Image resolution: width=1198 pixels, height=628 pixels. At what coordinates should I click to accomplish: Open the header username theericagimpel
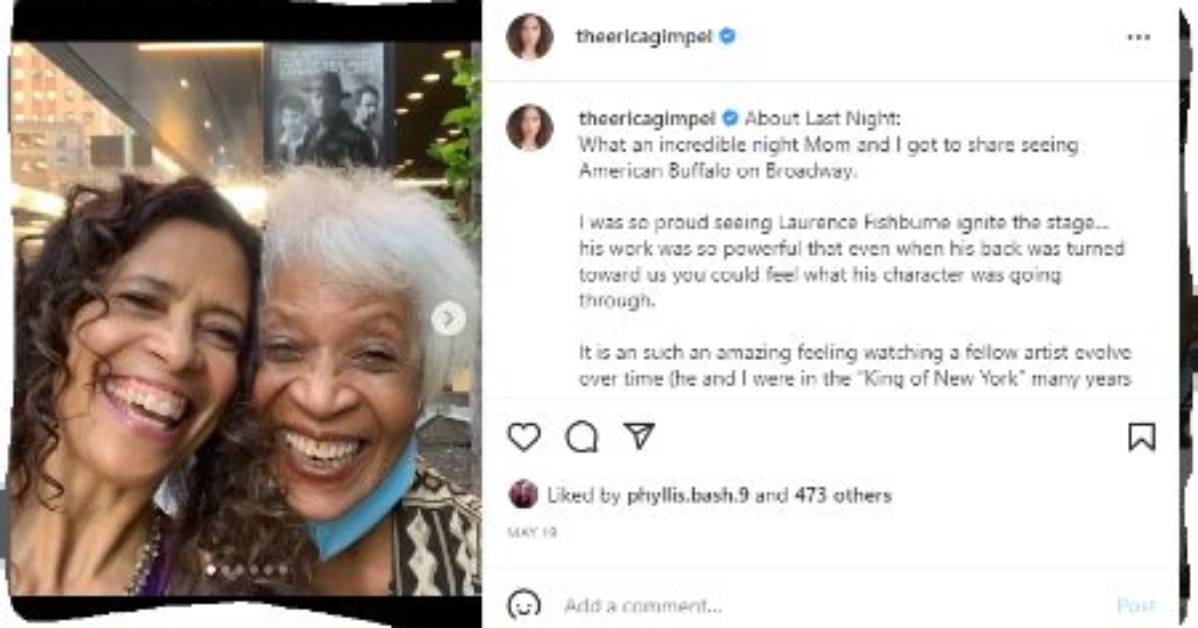(x=644, y=36)
